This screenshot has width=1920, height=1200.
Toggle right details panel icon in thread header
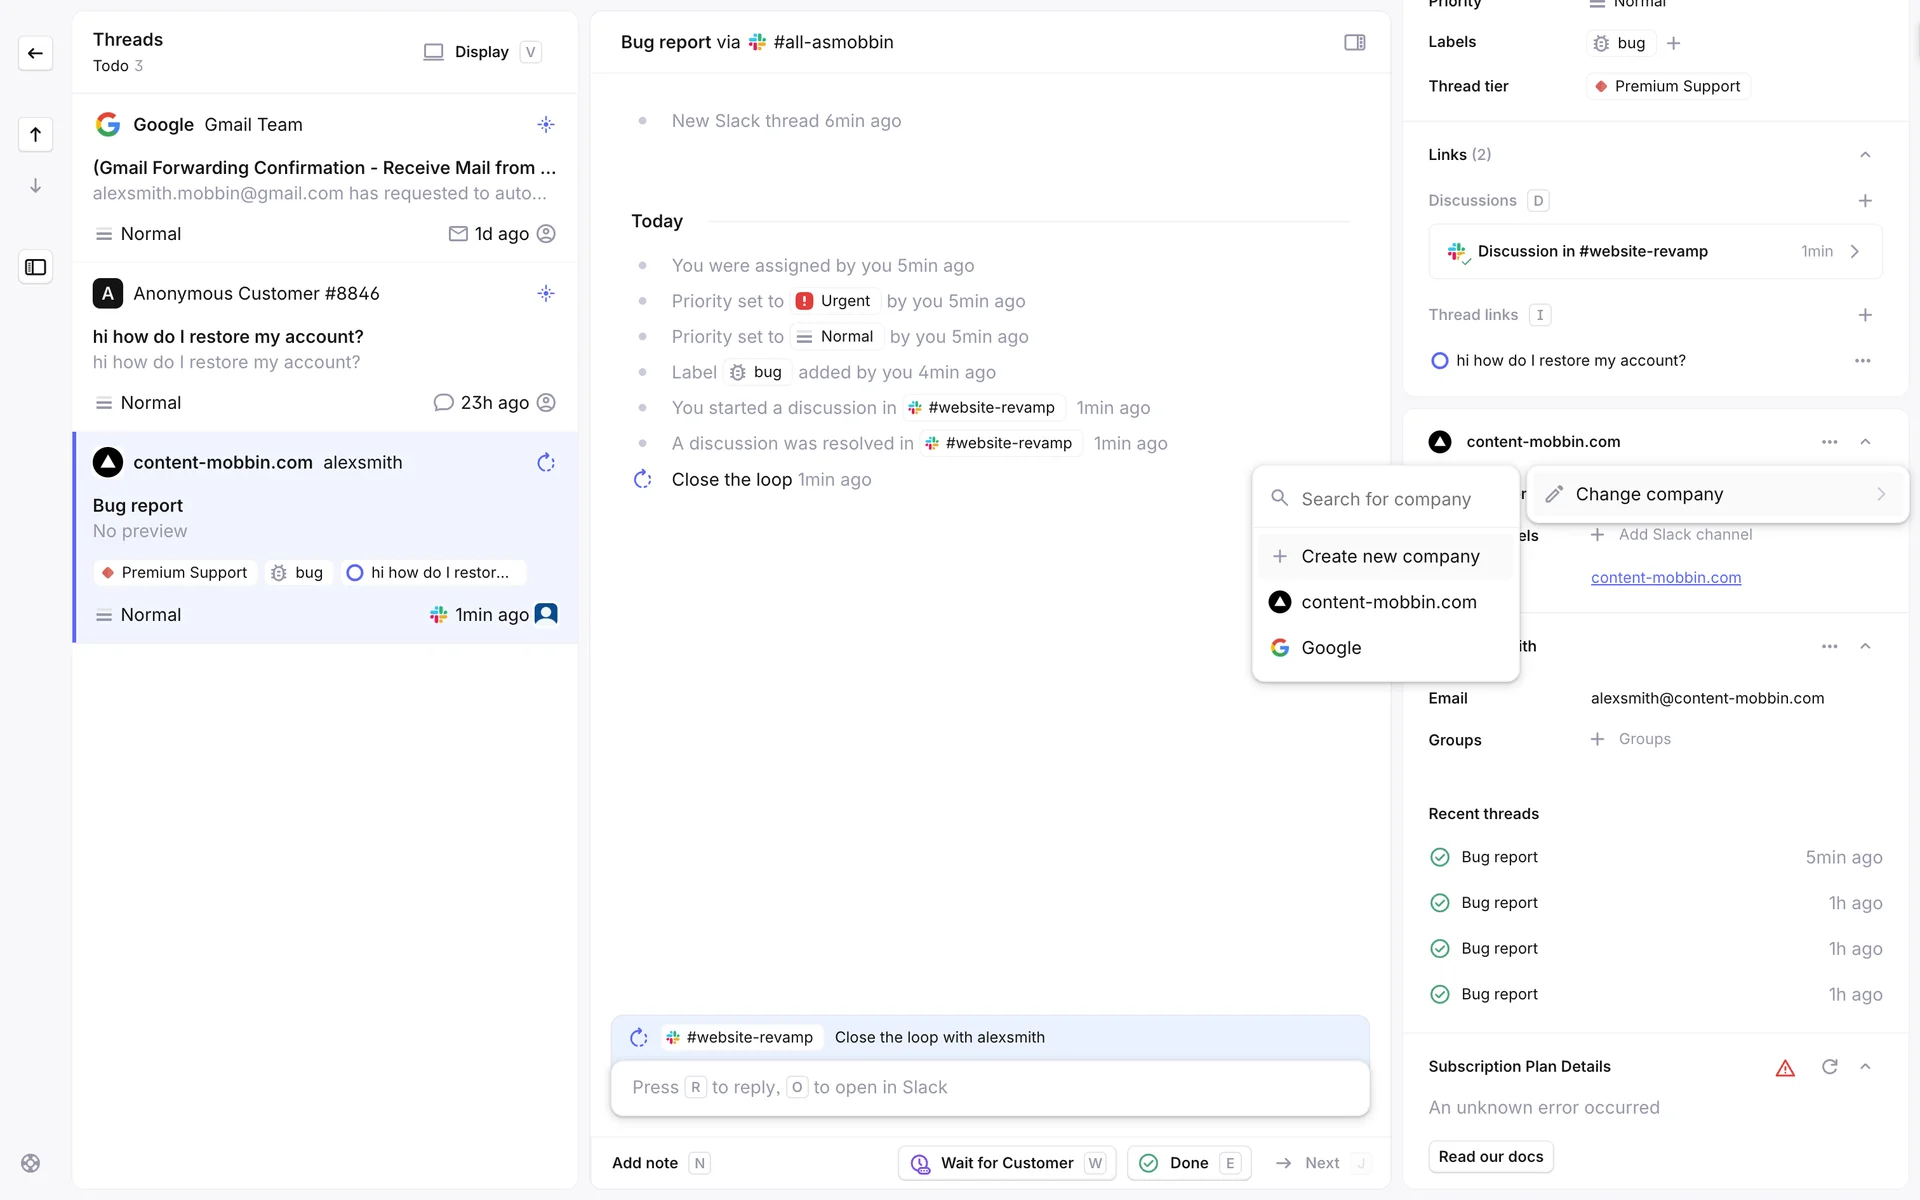[1354, 42]
